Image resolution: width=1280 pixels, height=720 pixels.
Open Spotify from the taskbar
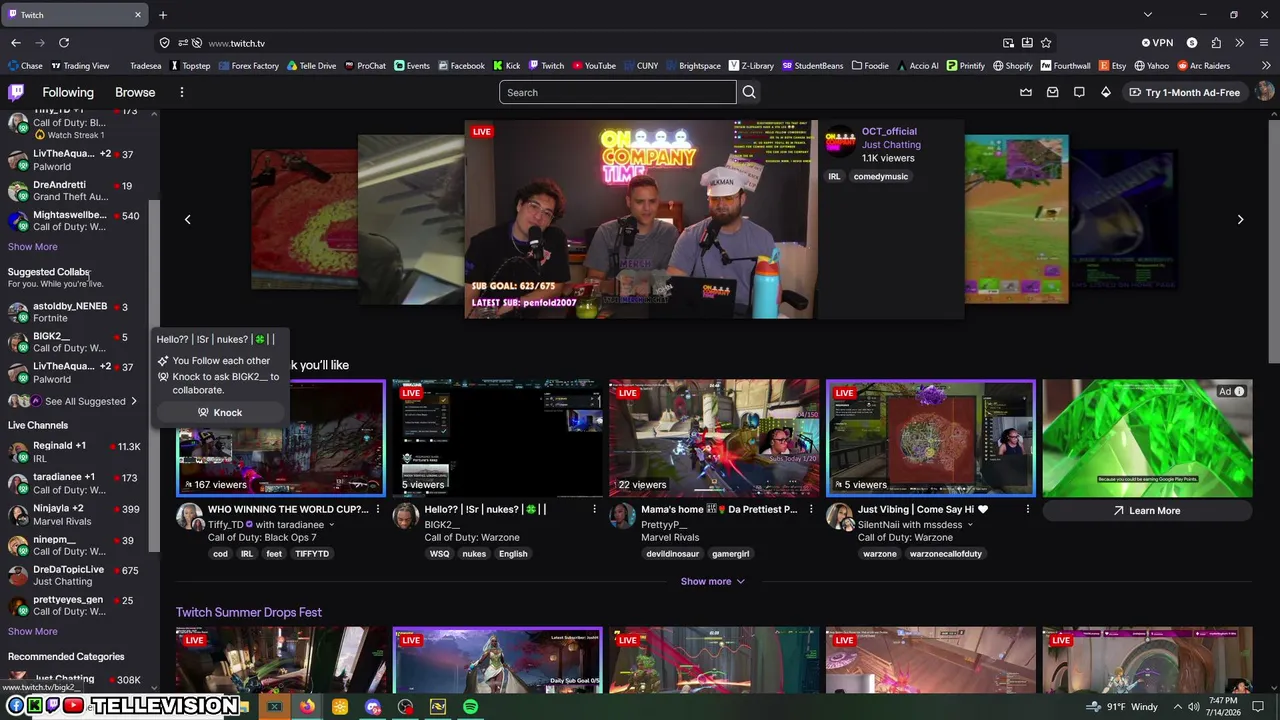[x=470, y=707]
